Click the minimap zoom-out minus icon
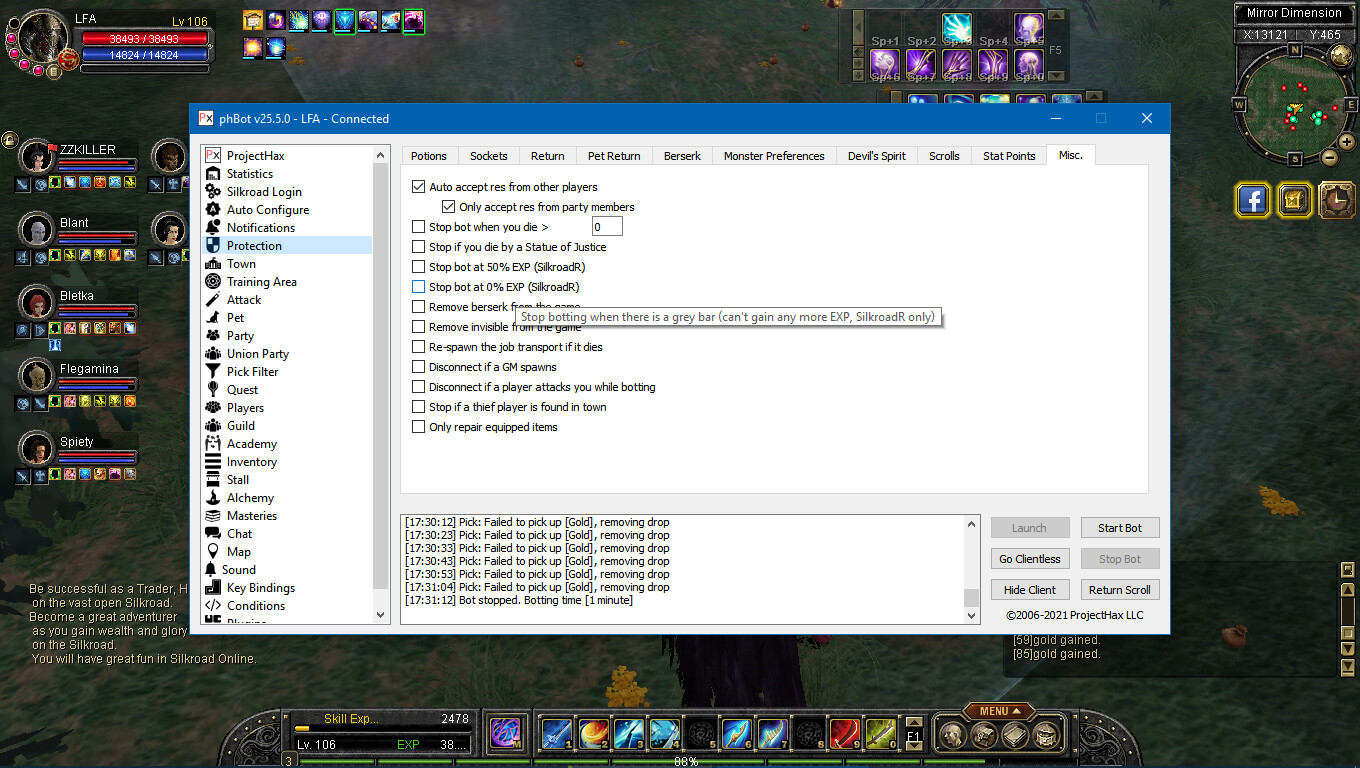 click(1329, 157)
